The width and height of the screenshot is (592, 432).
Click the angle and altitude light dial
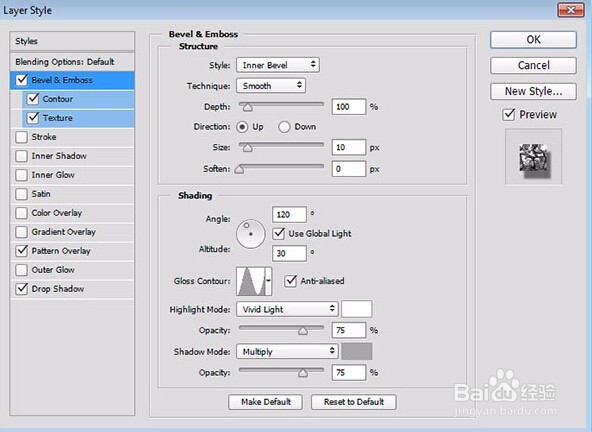click(251, 234)
